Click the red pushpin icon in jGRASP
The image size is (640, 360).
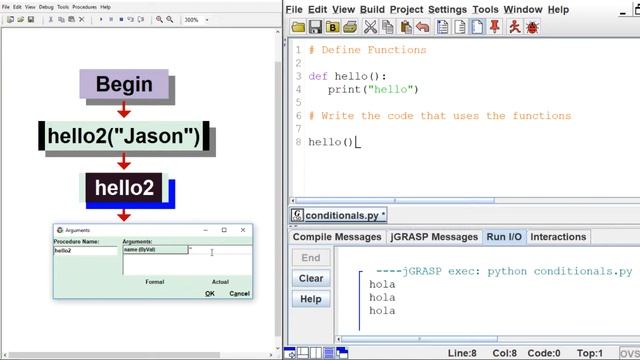click(x=495, y=27)
